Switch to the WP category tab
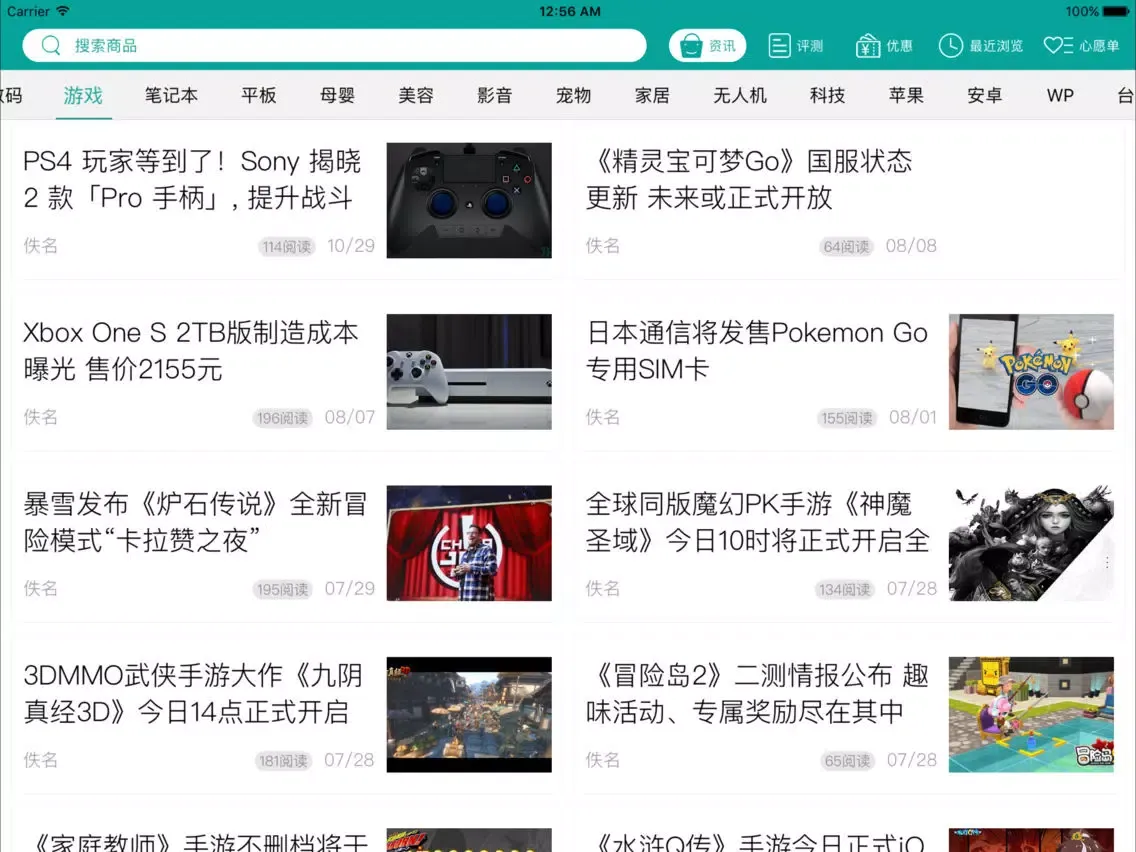This screenshot has height=852, width=1136. 1060,95
